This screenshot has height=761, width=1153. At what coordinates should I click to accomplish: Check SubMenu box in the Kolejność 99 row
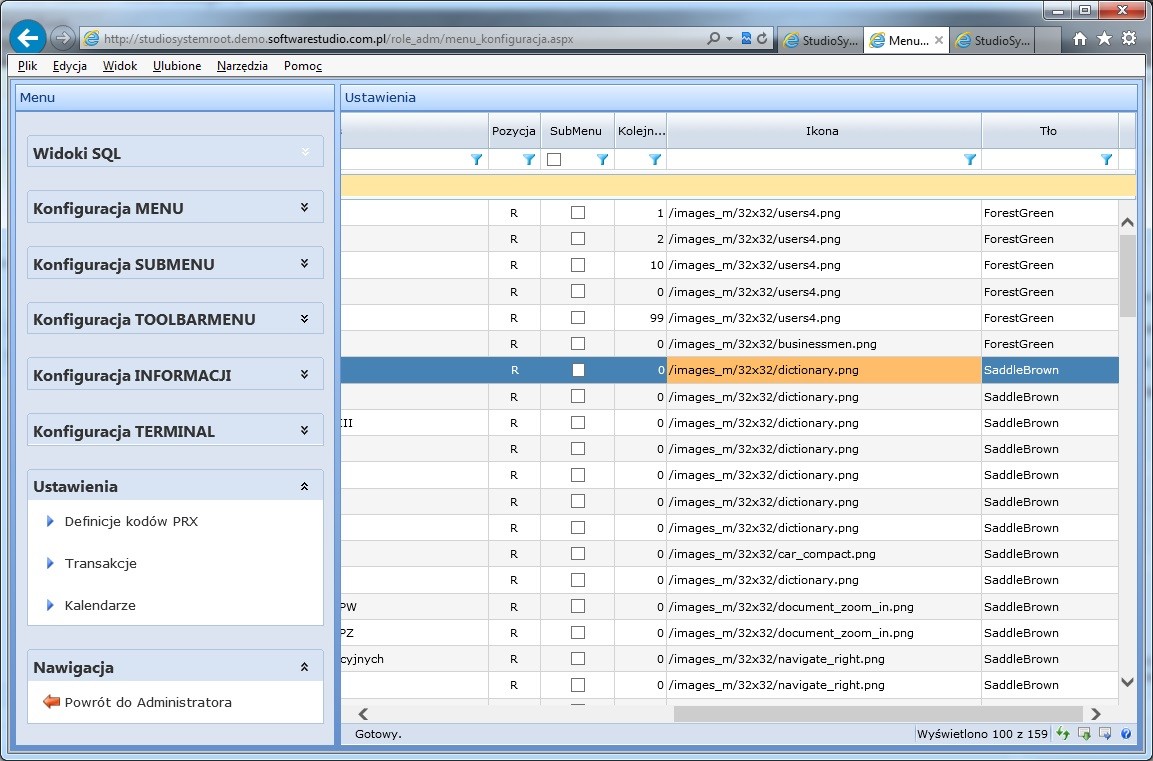[x=578, y=318]
